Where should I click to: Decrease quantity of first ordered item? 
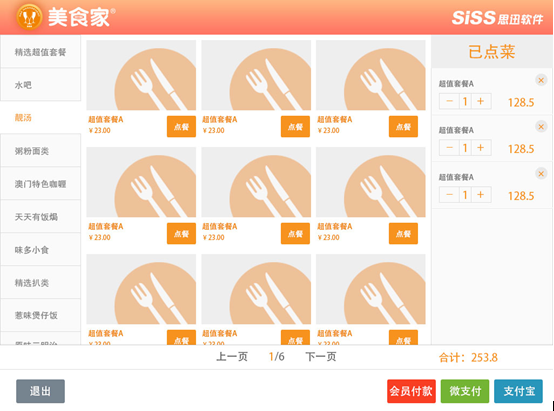449,101
